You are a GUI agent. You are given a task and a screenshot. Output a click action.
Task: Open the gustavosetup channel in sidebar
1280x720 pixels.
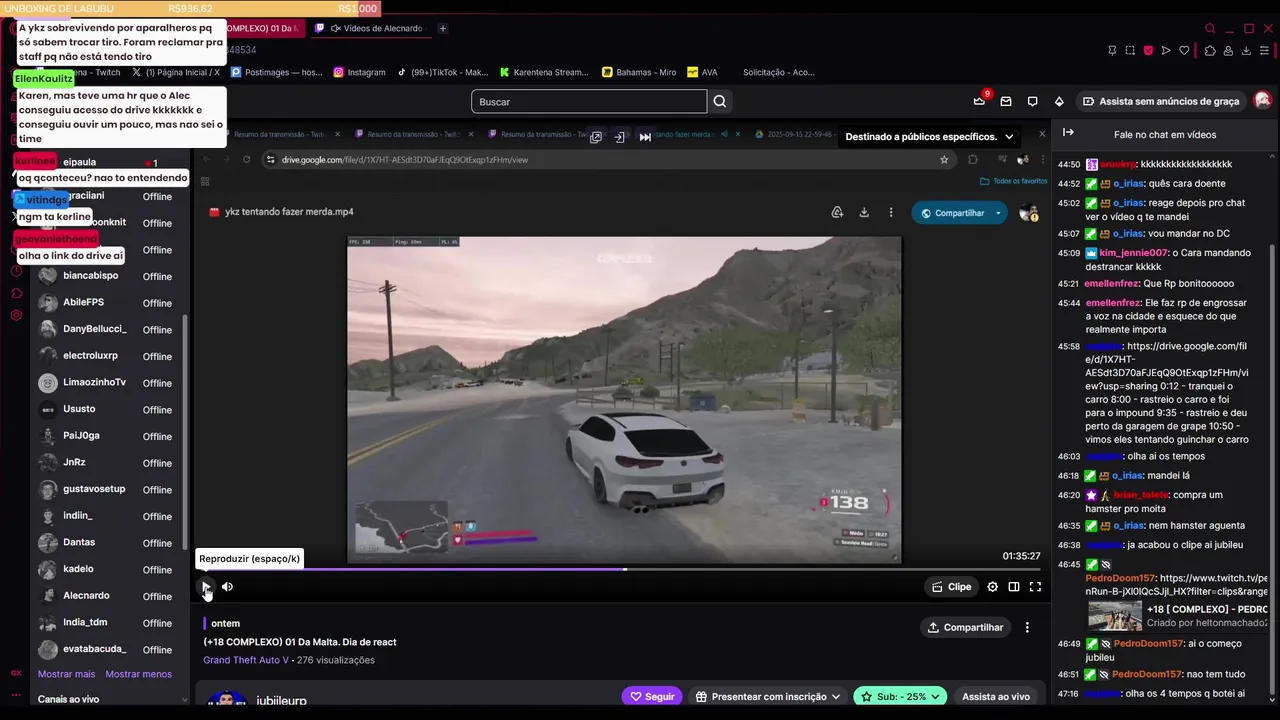109,489
